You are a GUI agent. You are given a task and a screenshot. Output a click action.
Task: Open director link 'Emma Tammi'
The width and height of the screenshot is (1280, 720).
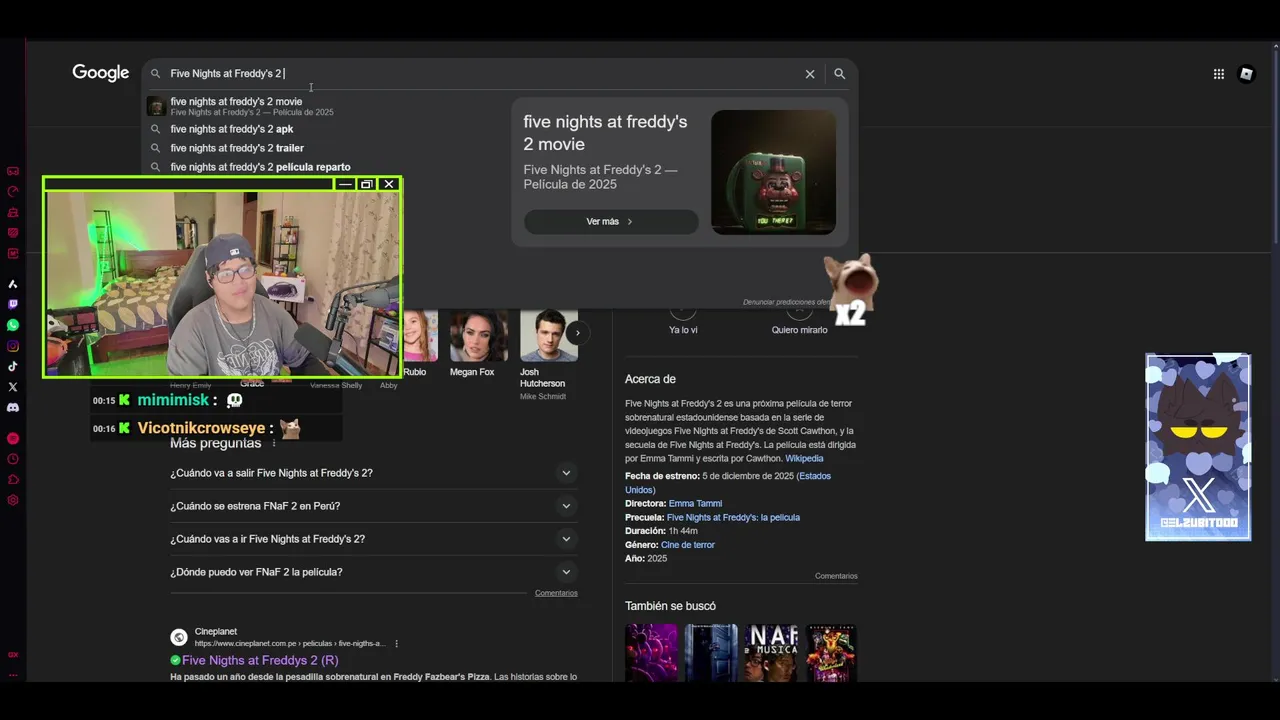[695, 504]
